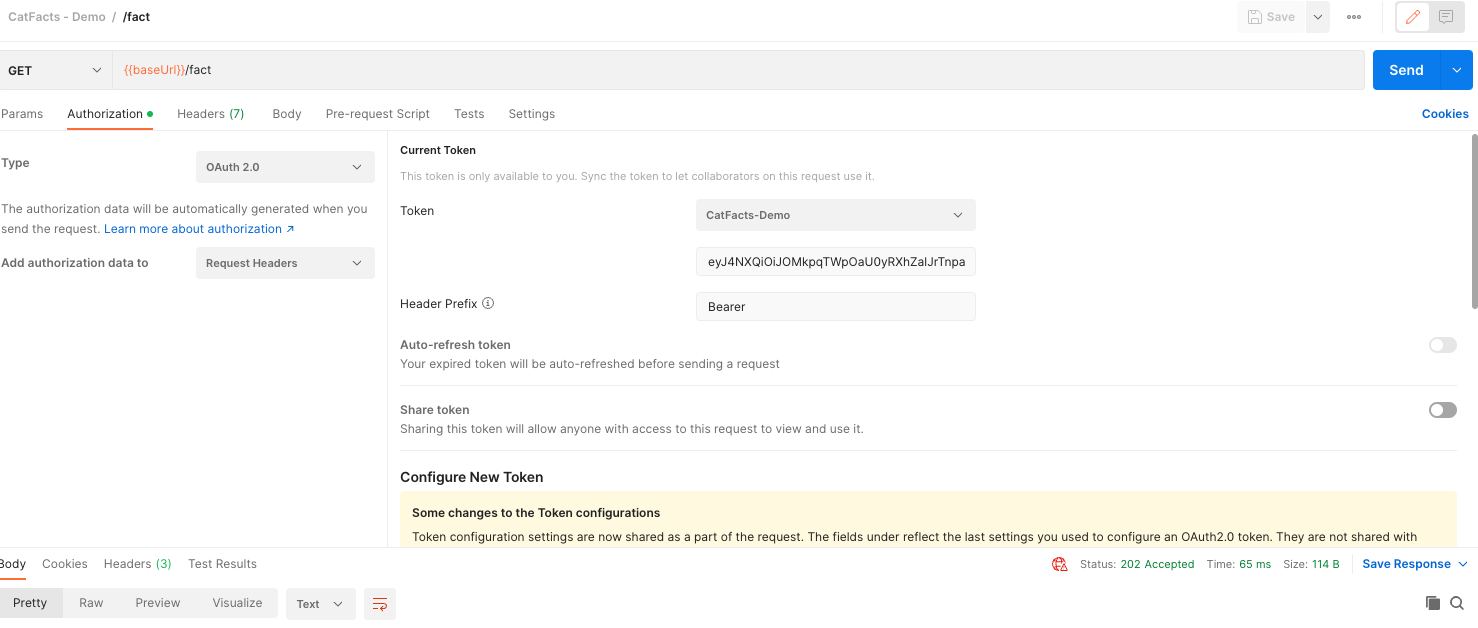Expand the Send button dropdown arrow

coord(1456,70)
